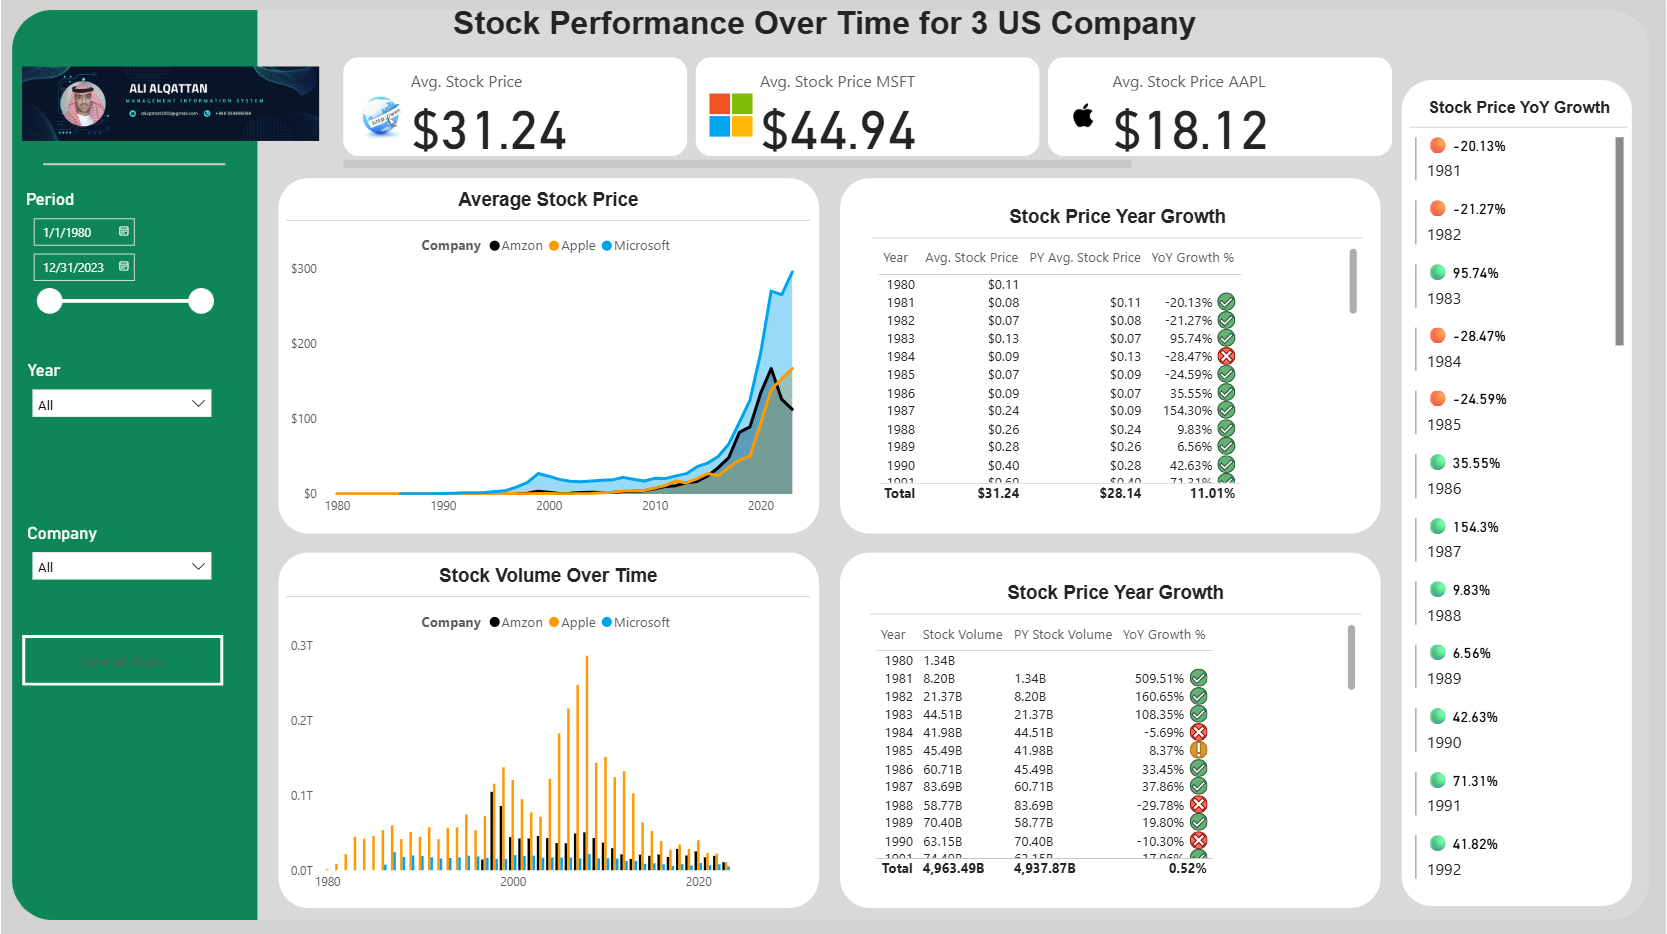Sort by the PY Avg. Stock Price column header
Viewport: 1667px width, 934px height.
1084,258
